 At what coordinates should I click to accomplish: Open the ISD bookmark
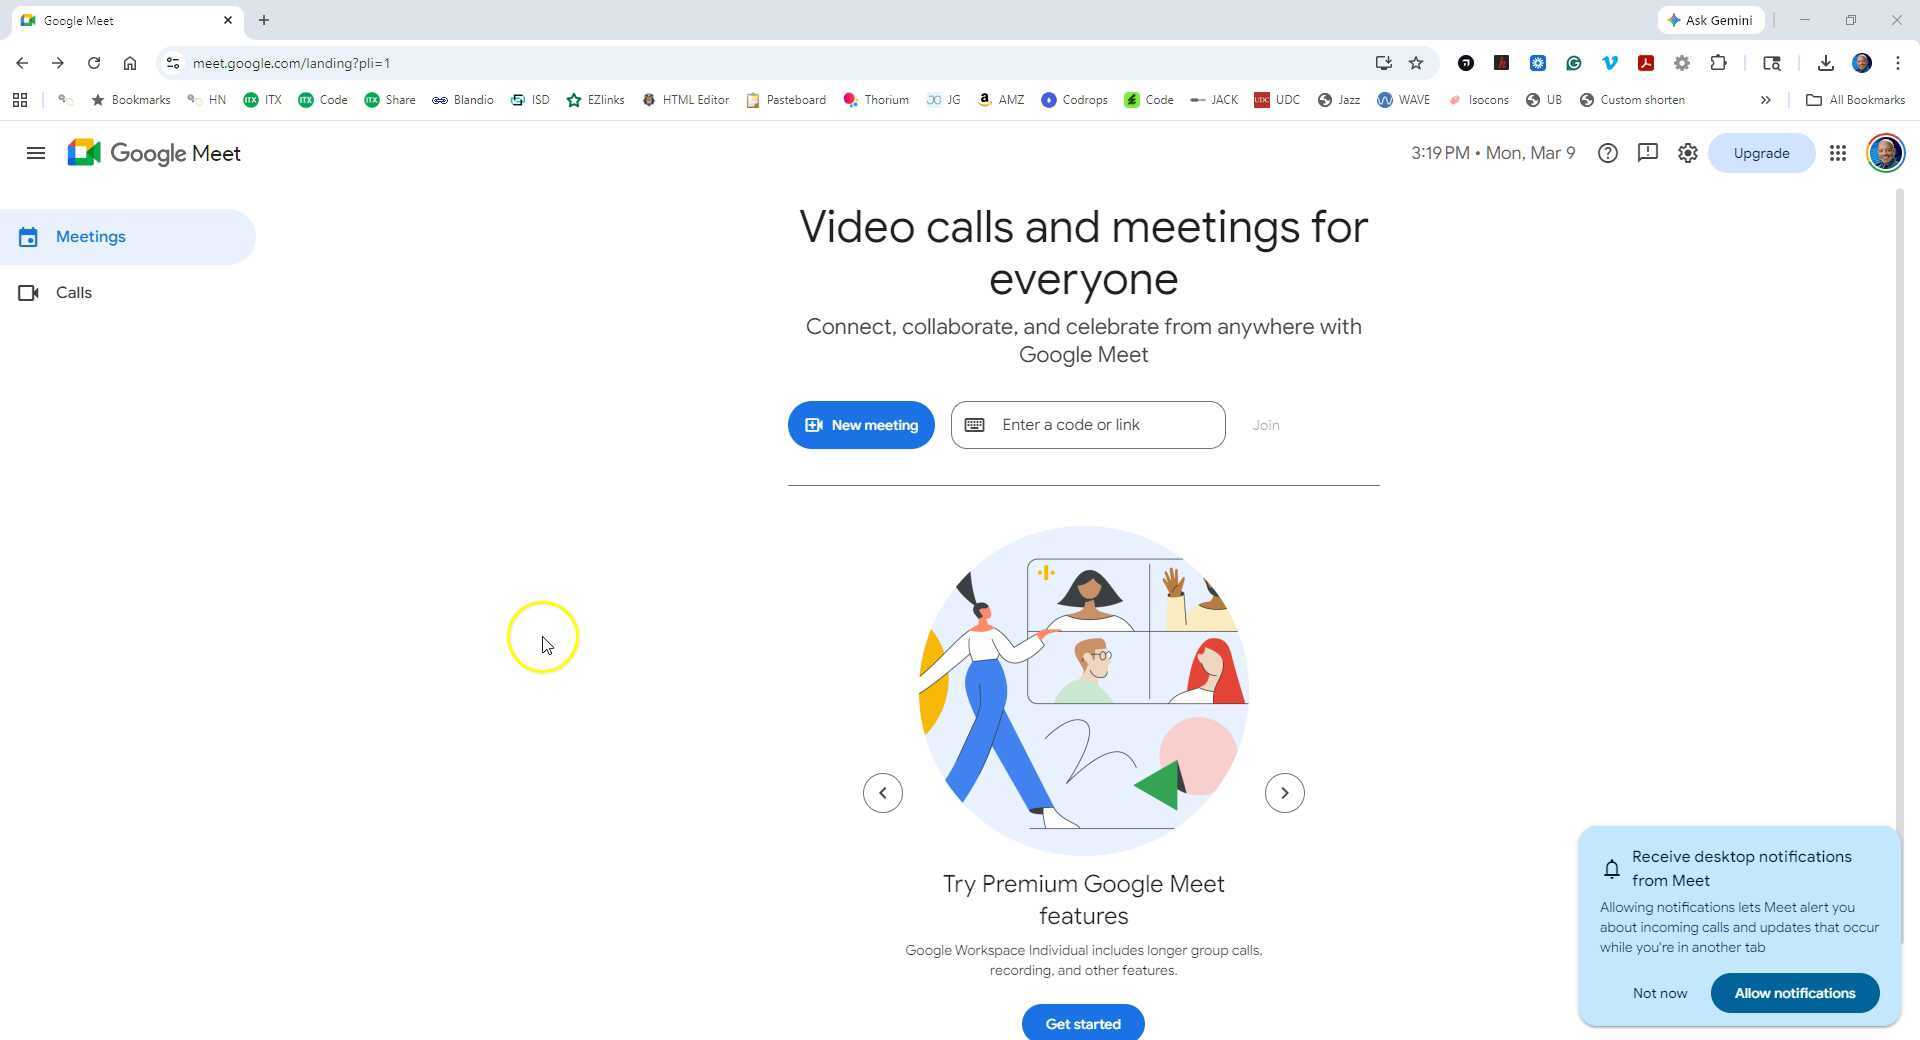[x=530, y=100]
